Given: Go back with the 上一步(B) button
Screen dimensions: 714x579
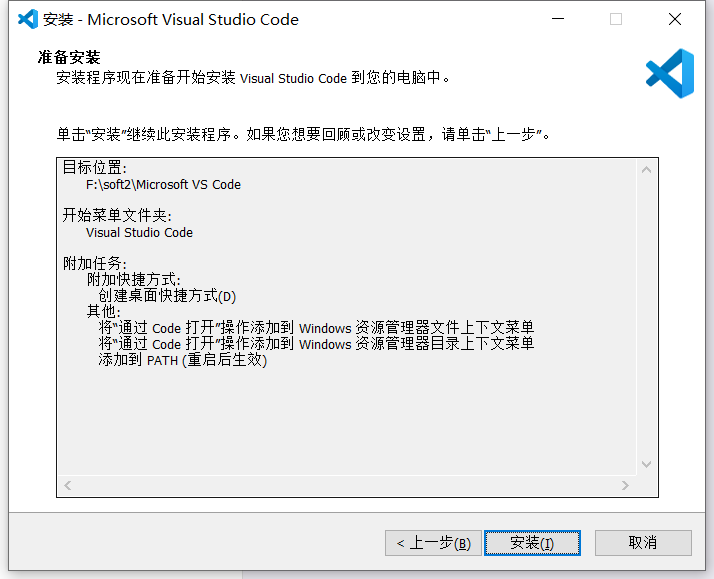Looking at the screenshot, I should 433,543.
